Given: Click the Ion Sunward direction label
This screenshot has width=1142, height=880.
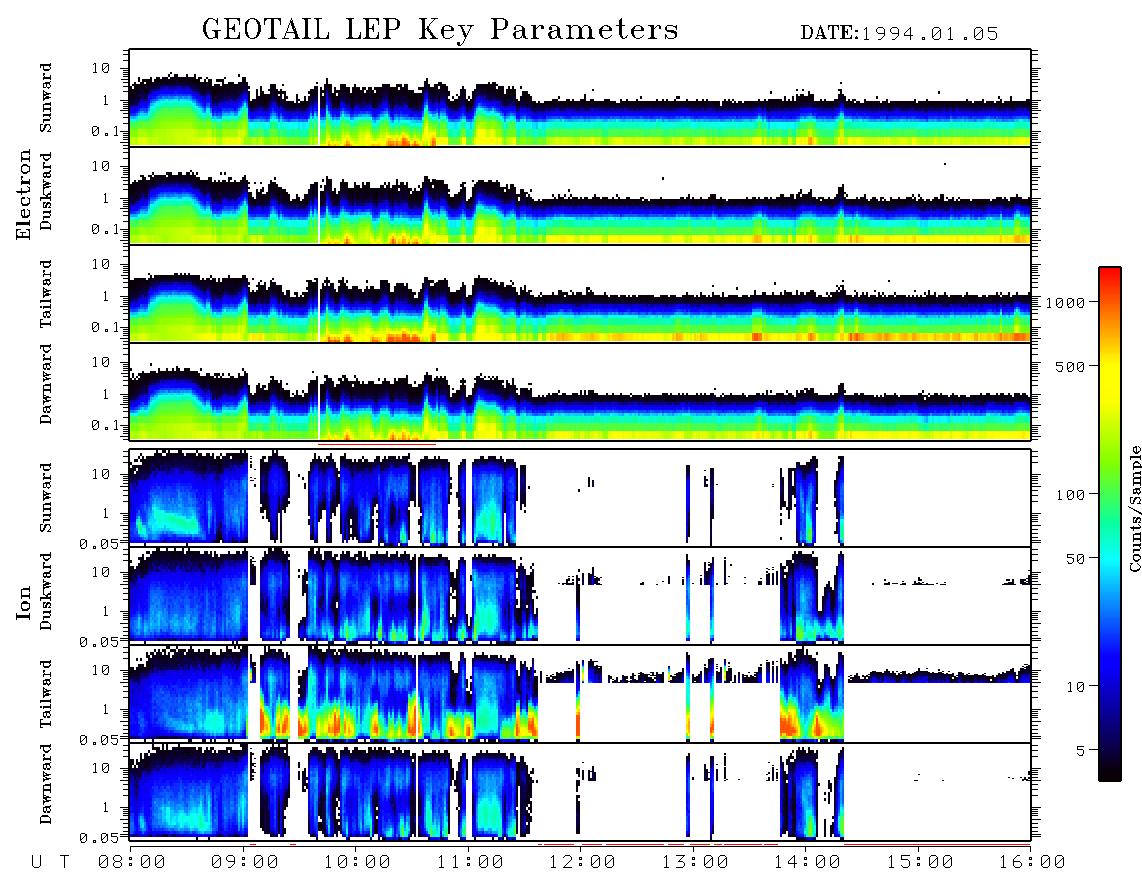Looking at the screenshot, I should tap(46, 498).
